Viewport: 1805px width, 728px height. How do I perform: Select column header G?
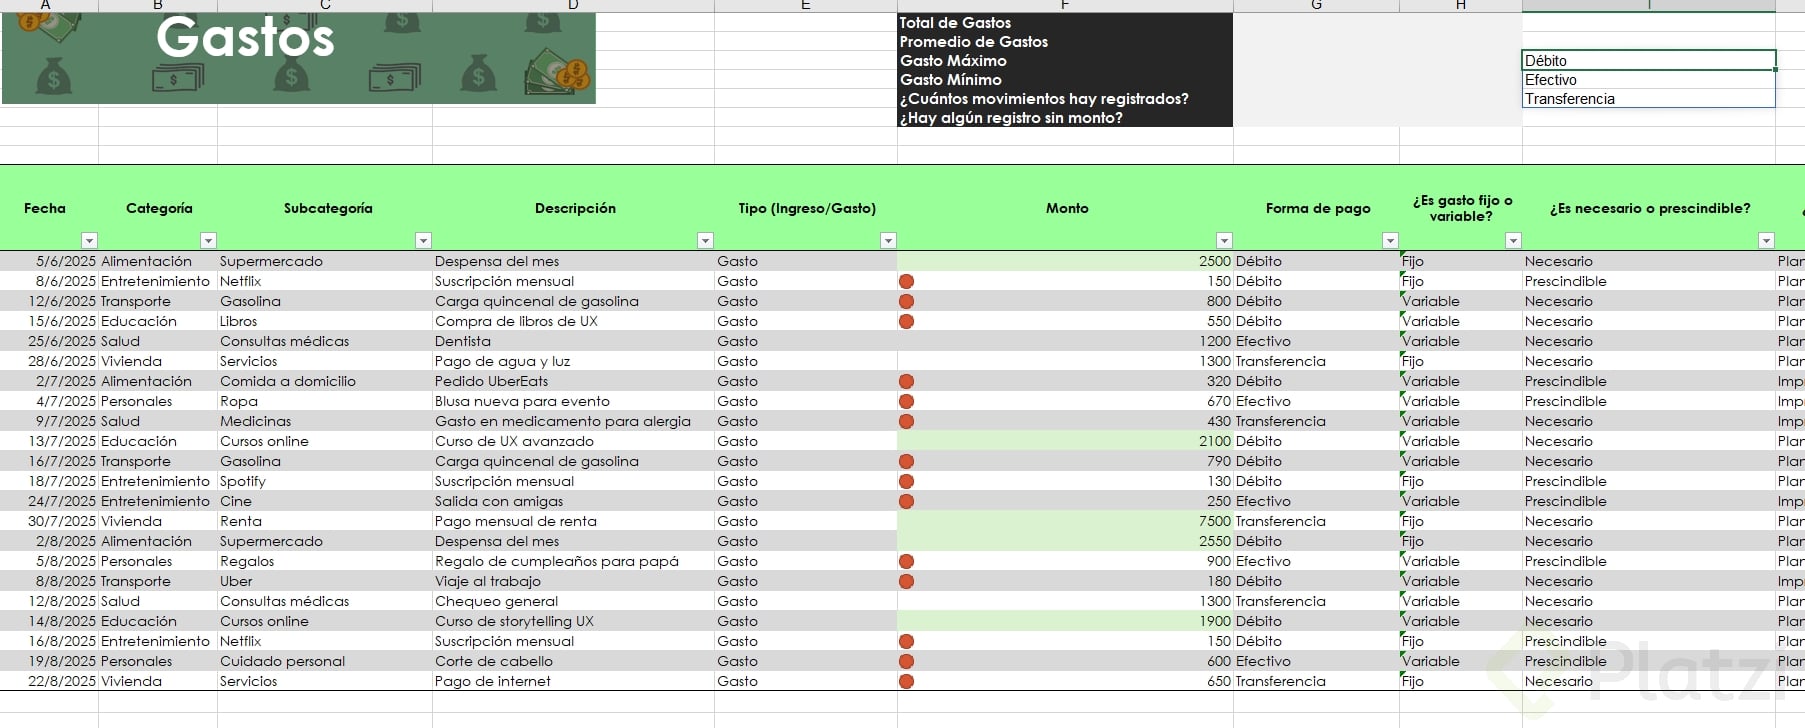click(x=1316, y=6)
